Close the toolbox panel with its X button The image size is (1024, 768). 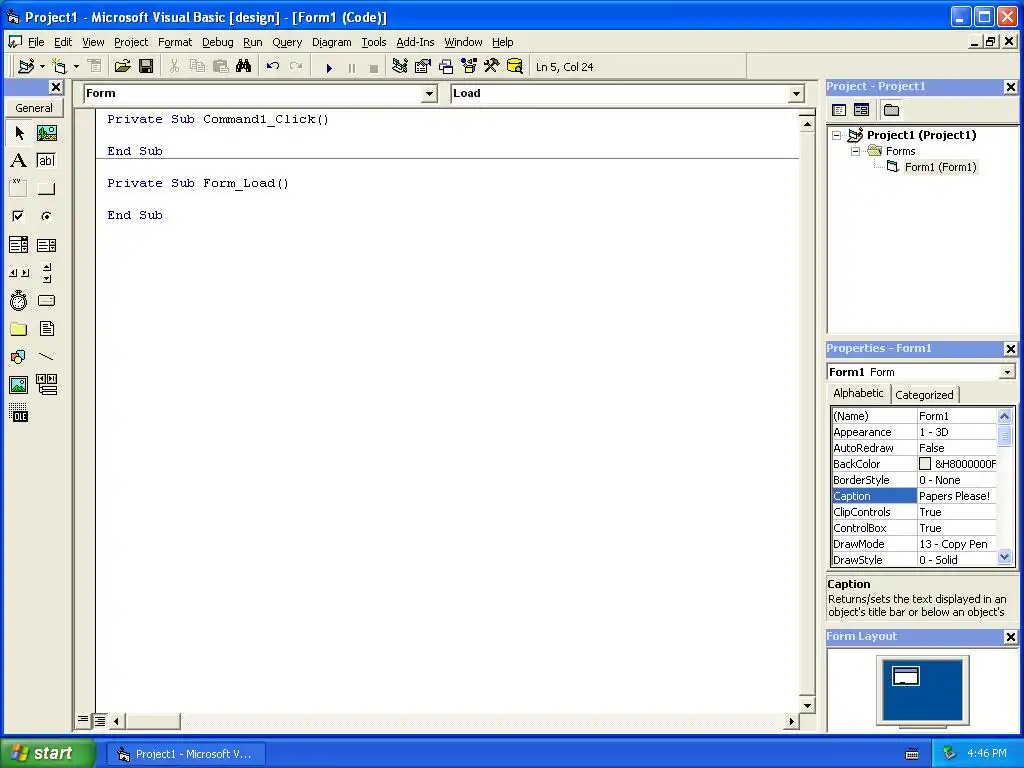coord(56,87)
